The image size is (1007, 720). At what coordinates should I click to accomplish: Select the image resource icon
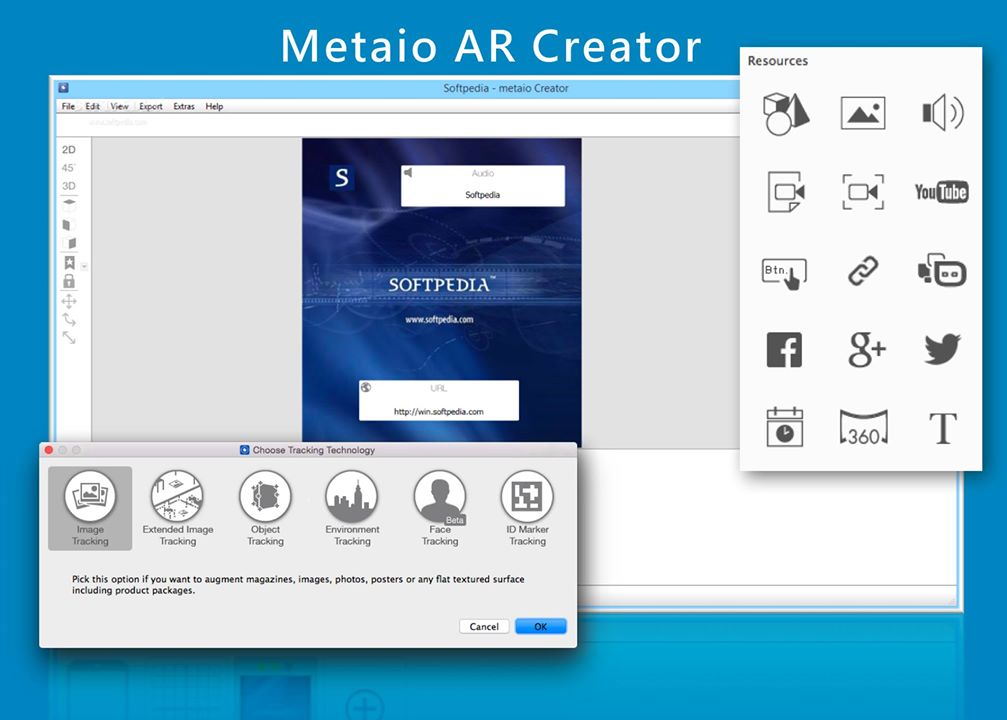click(862, 113)
